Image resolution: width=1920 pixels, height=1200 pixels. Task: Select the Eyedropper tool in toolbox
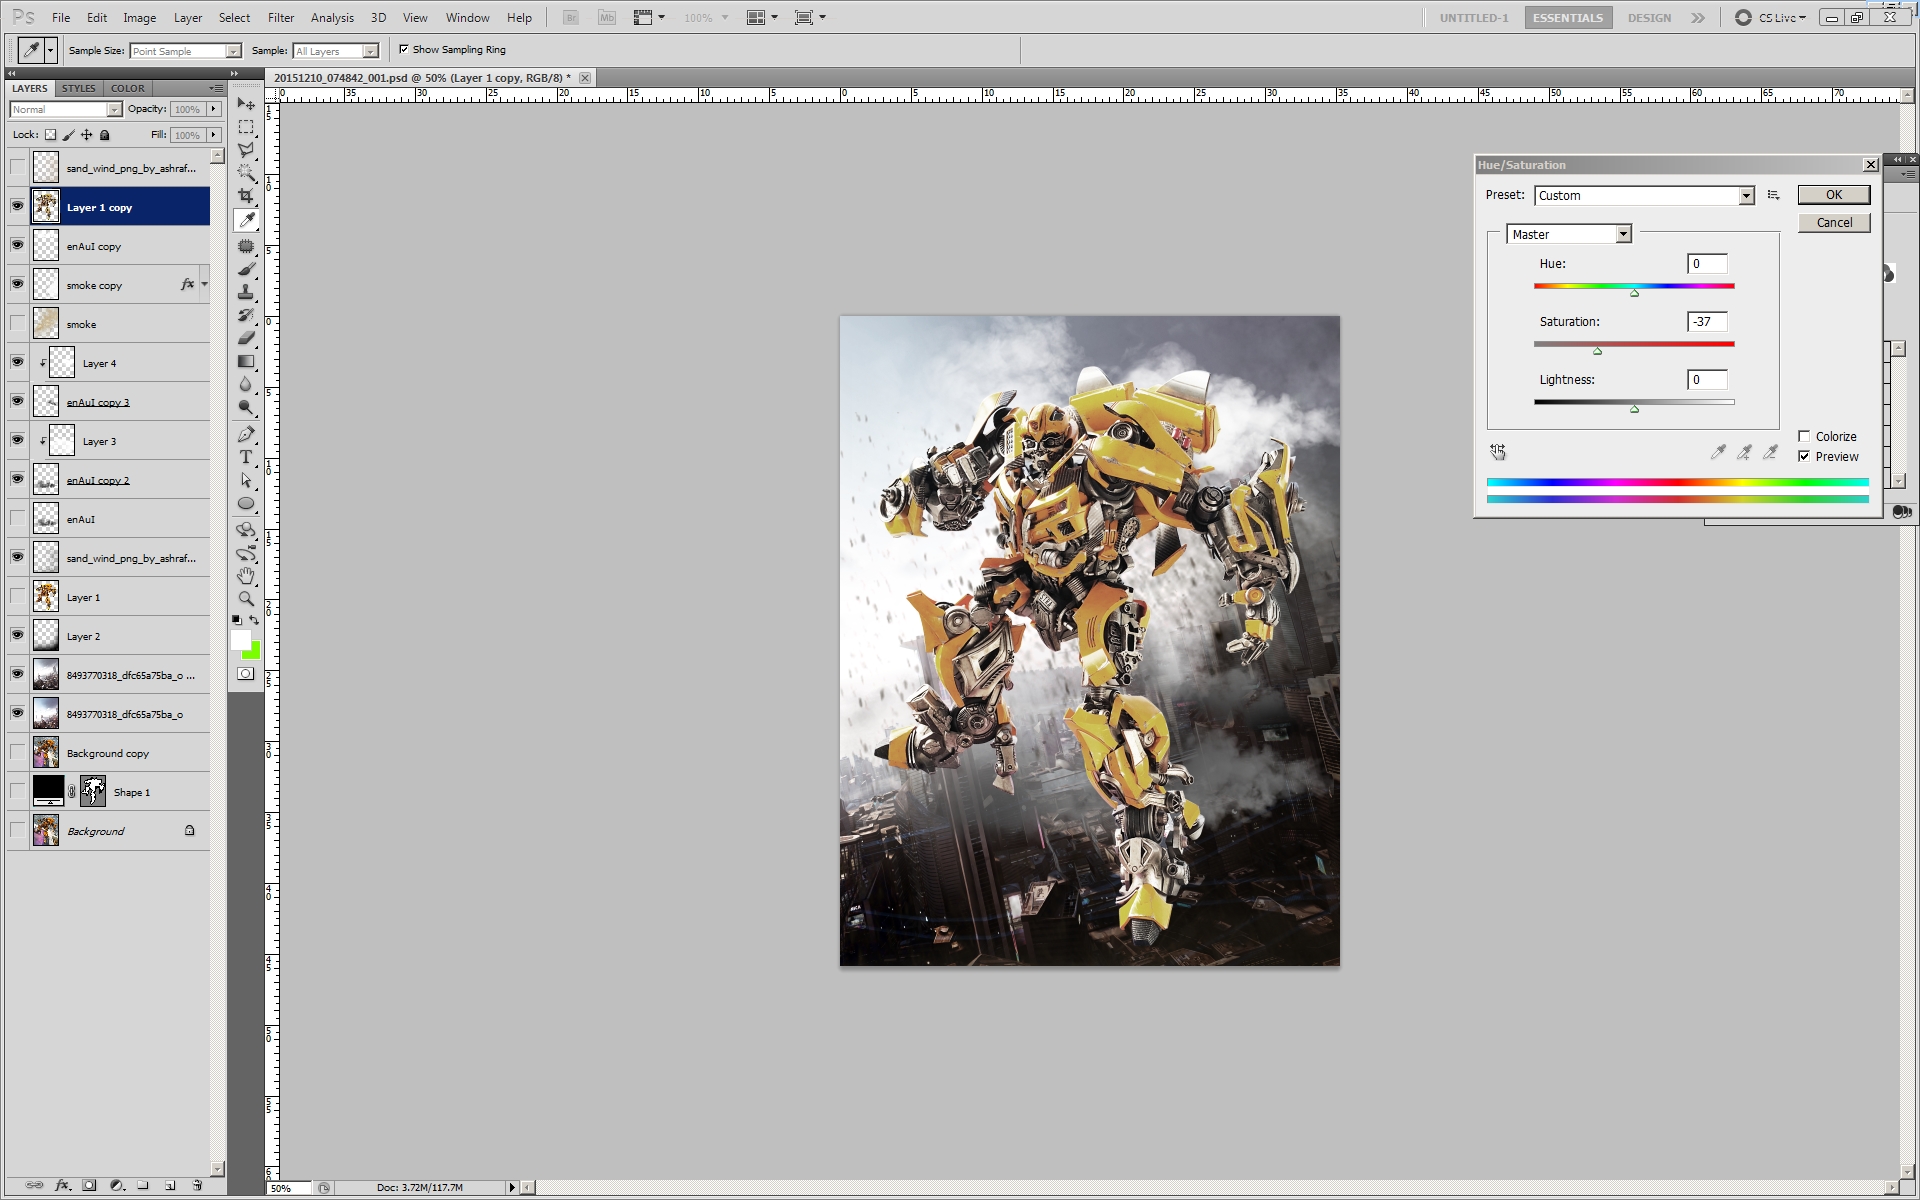246,220
